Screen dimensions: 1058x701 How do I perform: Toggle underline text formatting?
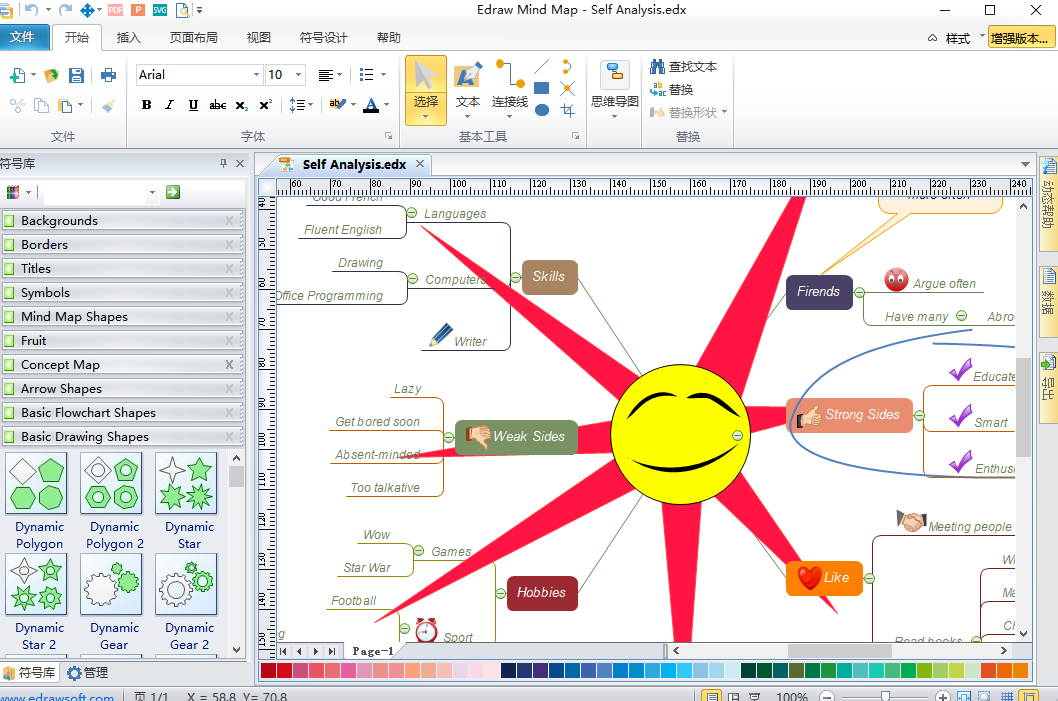pyautogui.click(x=193, y=105)
